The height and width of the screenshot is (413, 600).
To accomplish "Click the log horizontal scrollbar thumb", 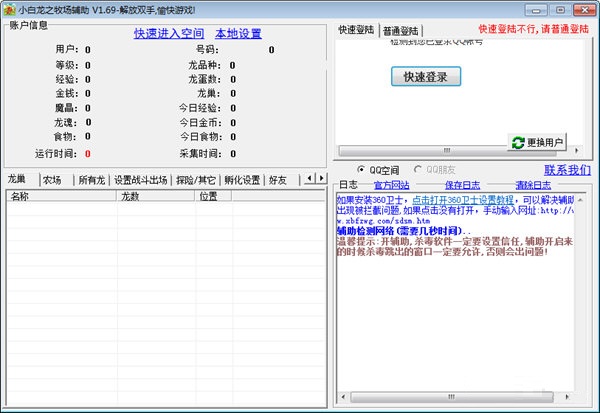I will pos(452,397).
